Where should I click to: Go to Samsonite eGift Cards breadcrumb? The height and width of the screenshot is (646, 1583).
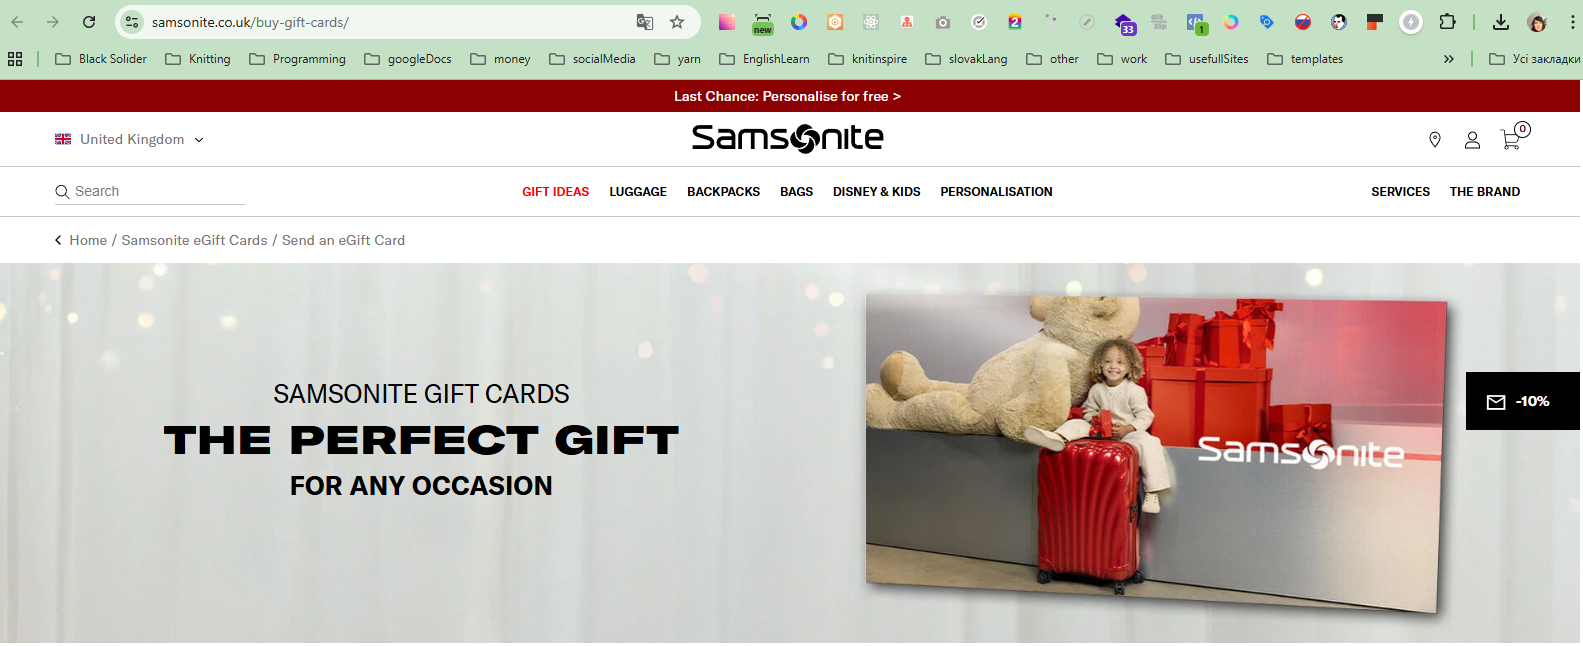coord(194,240)
